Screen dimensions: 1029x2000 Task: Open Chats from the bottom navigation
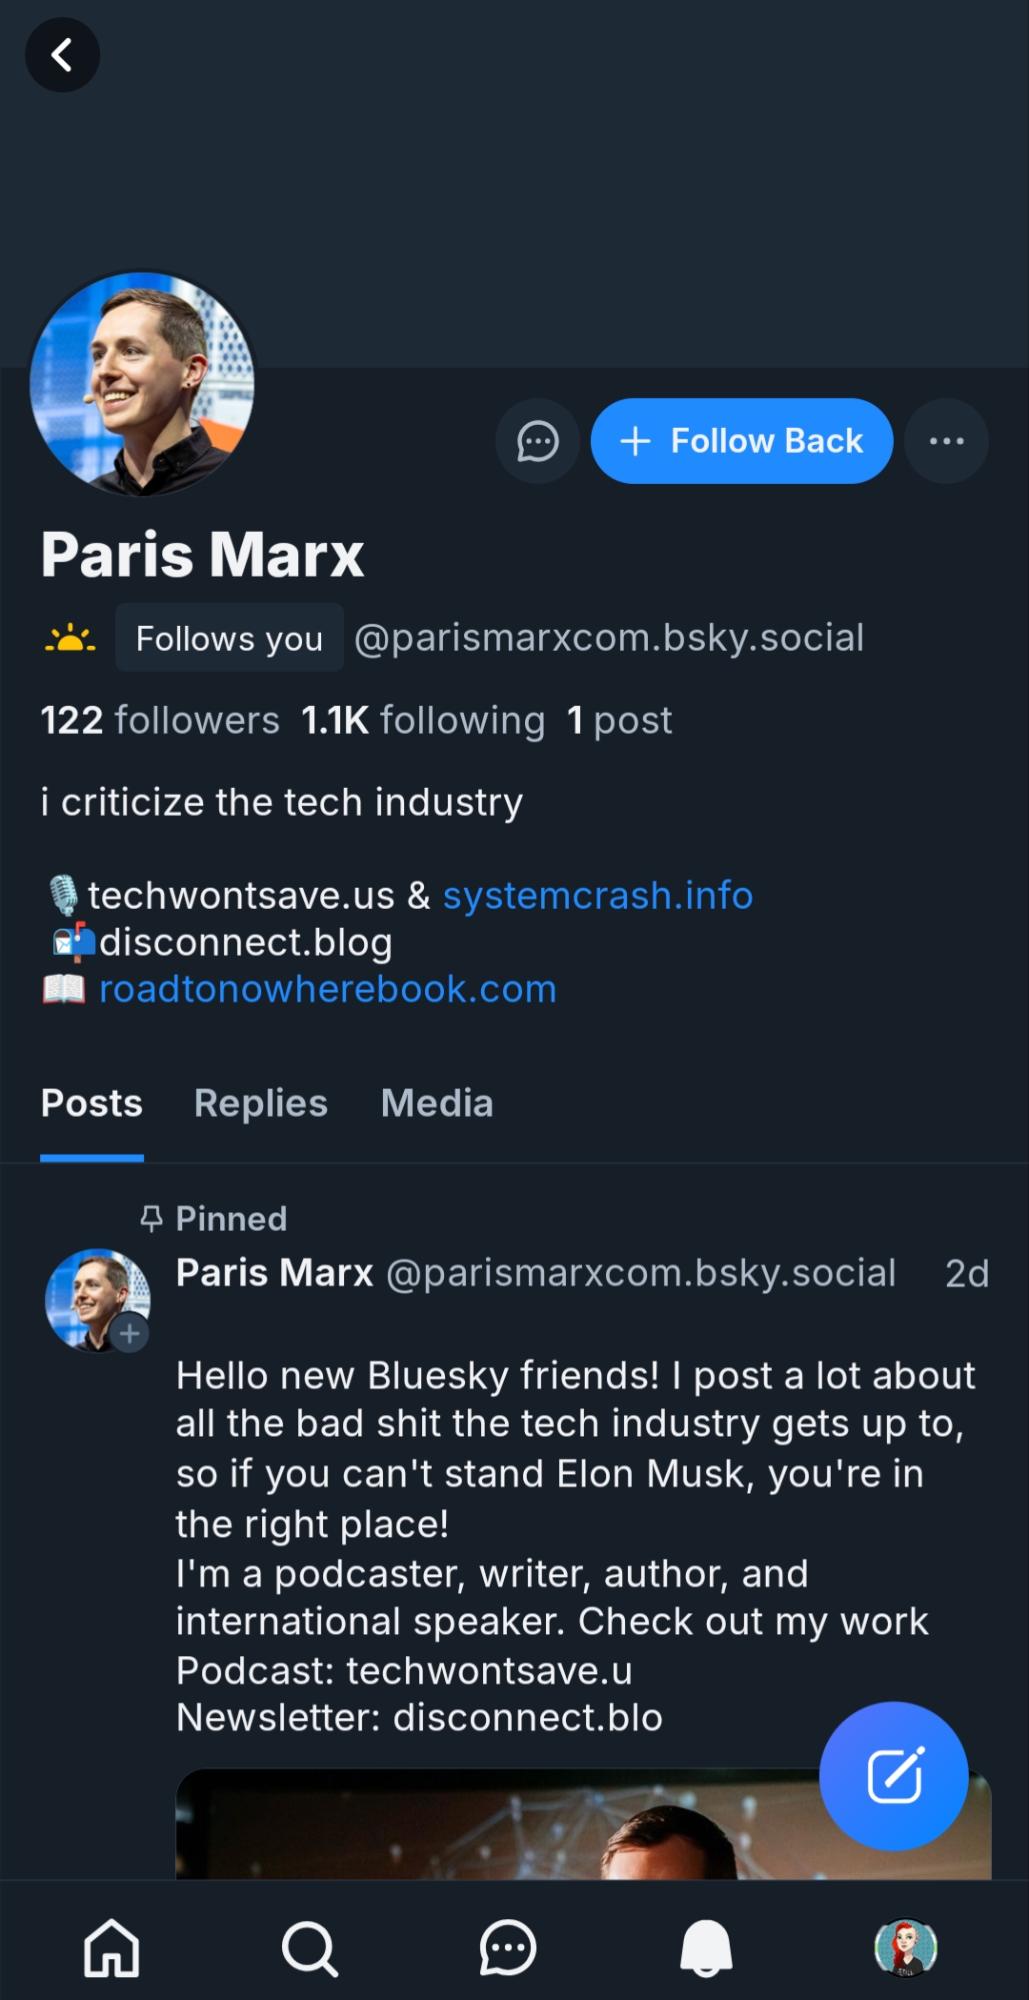point(507,1947)
